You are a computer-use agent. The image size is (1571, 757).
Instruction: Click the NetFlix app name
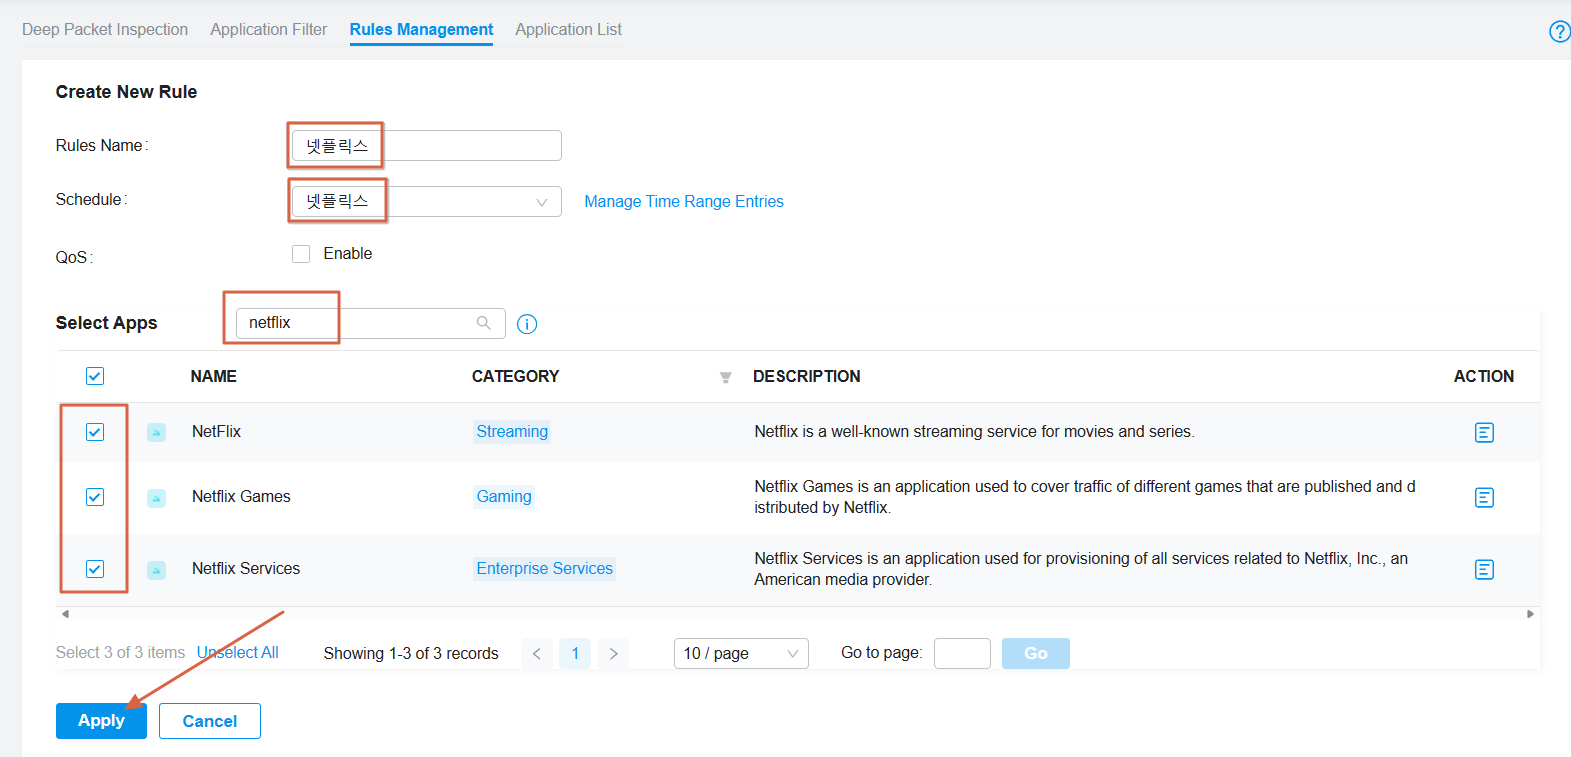pos(217,432)
